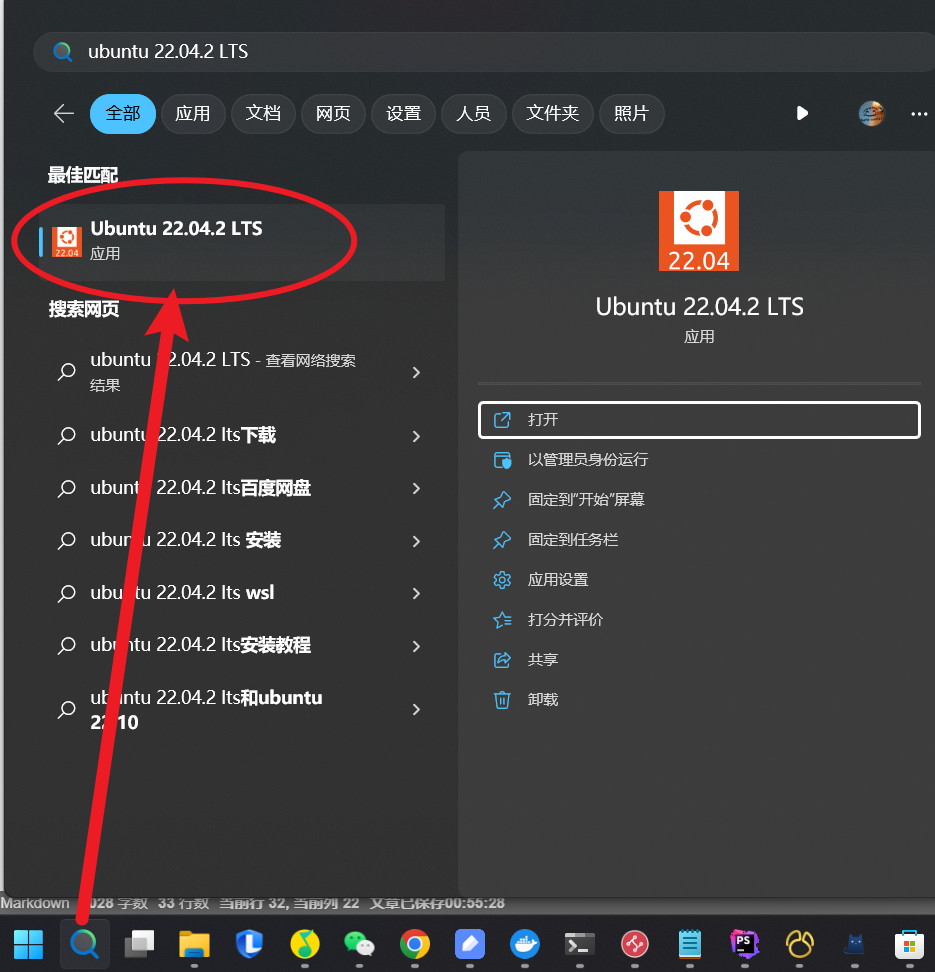Click the play icon near the avatar
The image size is (935, 972).
(802, 113)
